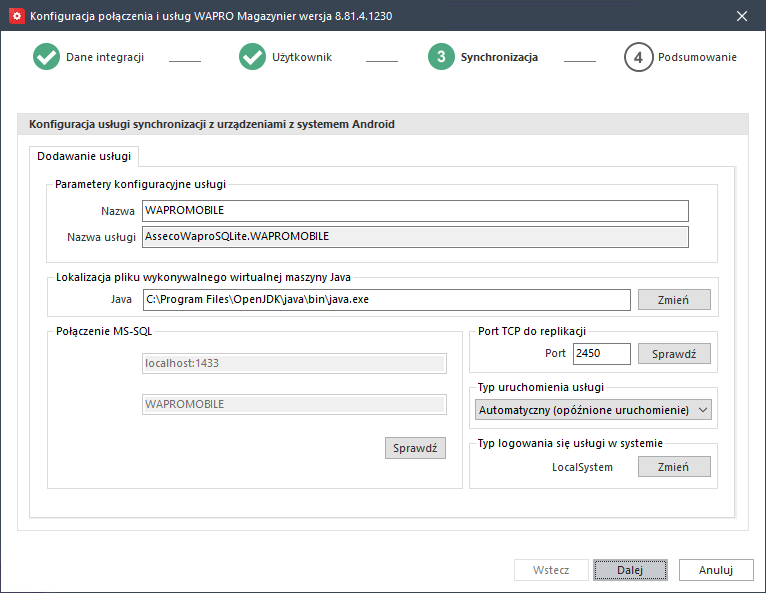Click the Dane integracji green checkmark icon
766x593 pixels.
click(46, 57)
